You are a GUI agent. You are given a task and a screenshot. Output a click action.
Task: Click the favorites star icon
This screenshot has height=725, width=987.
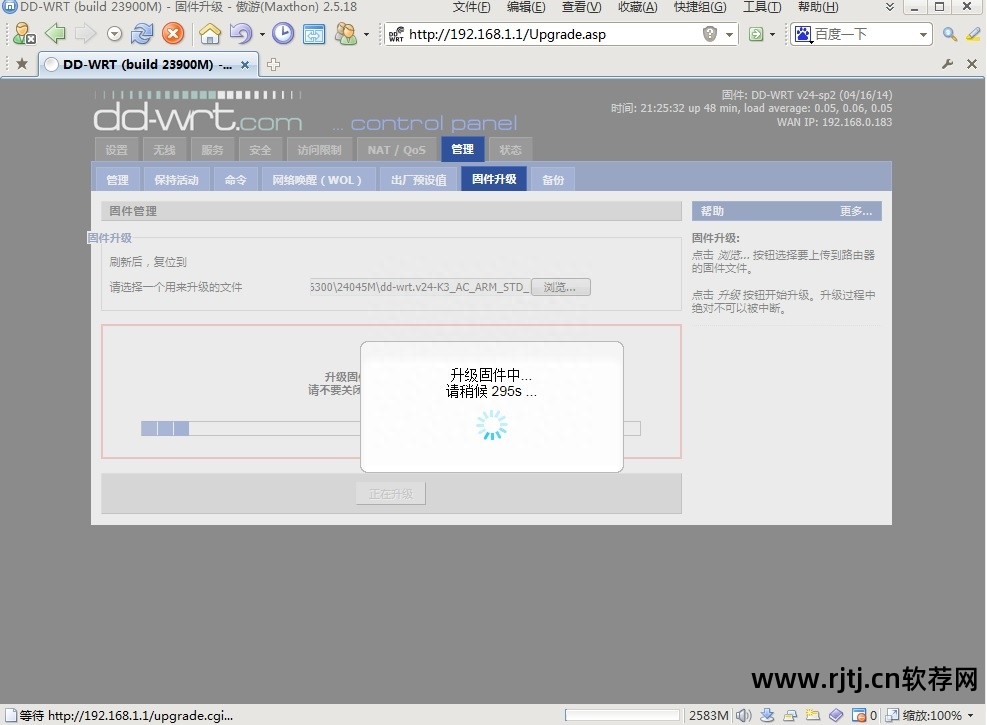(22, 64)
